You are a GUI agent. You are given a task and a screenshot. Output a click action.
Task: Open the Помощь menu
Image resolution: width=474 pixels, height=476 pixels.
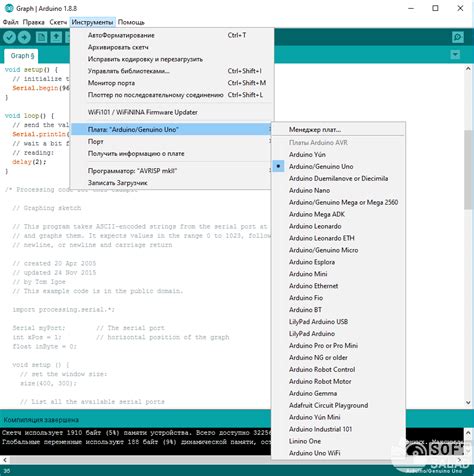tap(131, 22)
